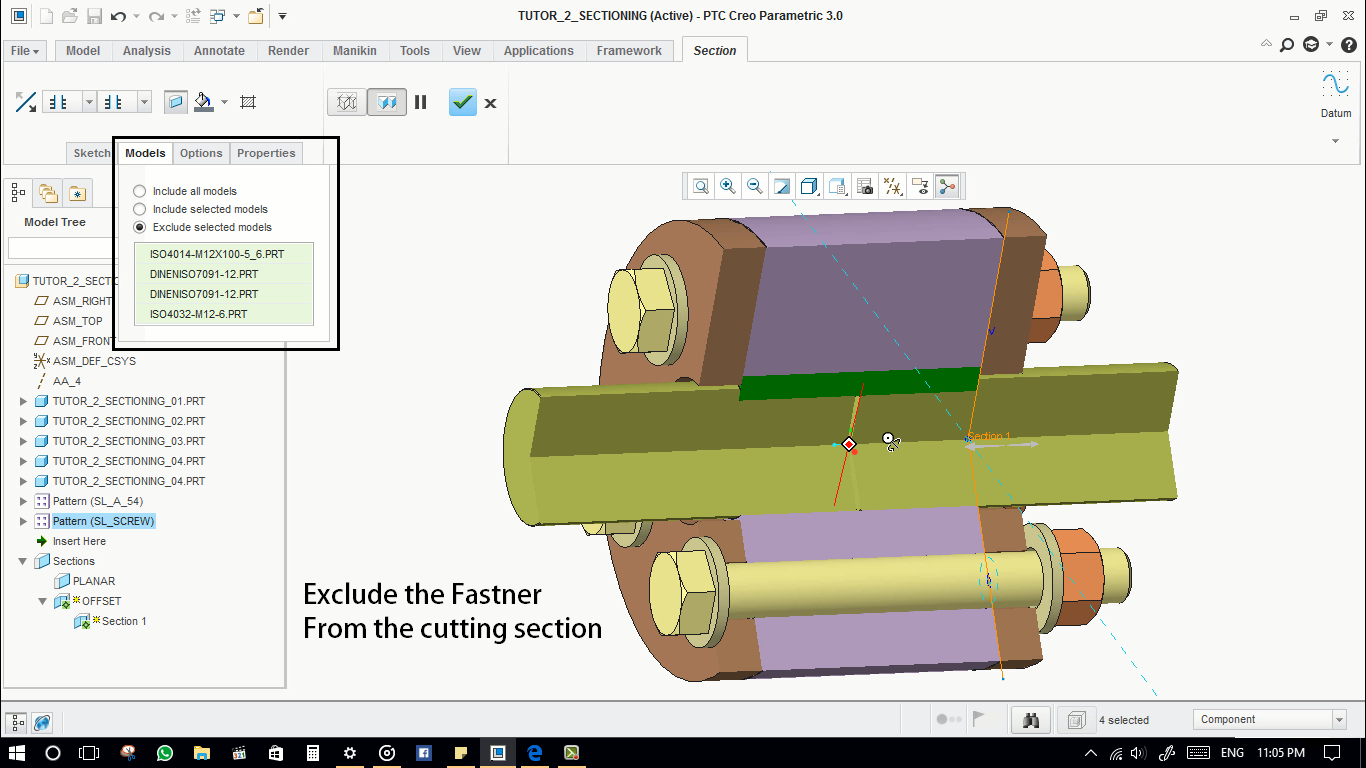Click the refit zoom icon in graphics toolbar
Screen dimensions: 1366x768
(701, 186)
